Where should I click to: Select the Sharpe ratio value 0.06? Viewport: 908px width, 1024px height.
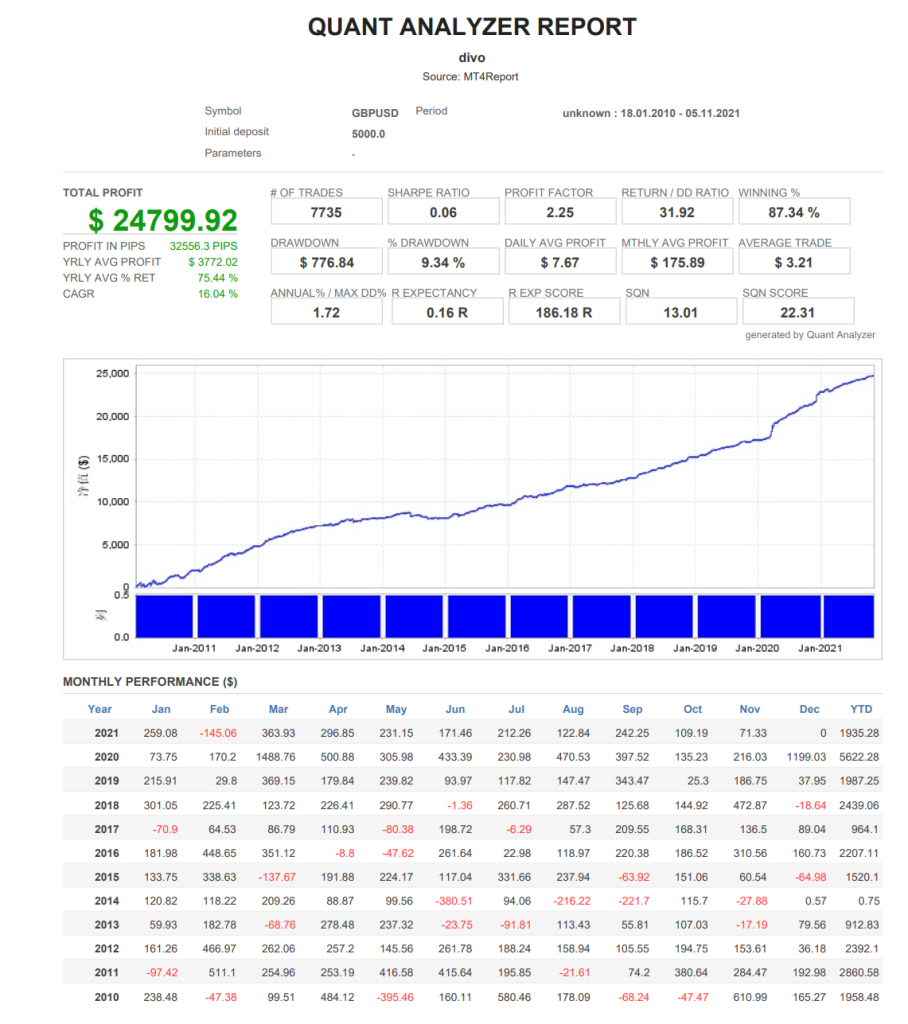(x=444, y=212)
